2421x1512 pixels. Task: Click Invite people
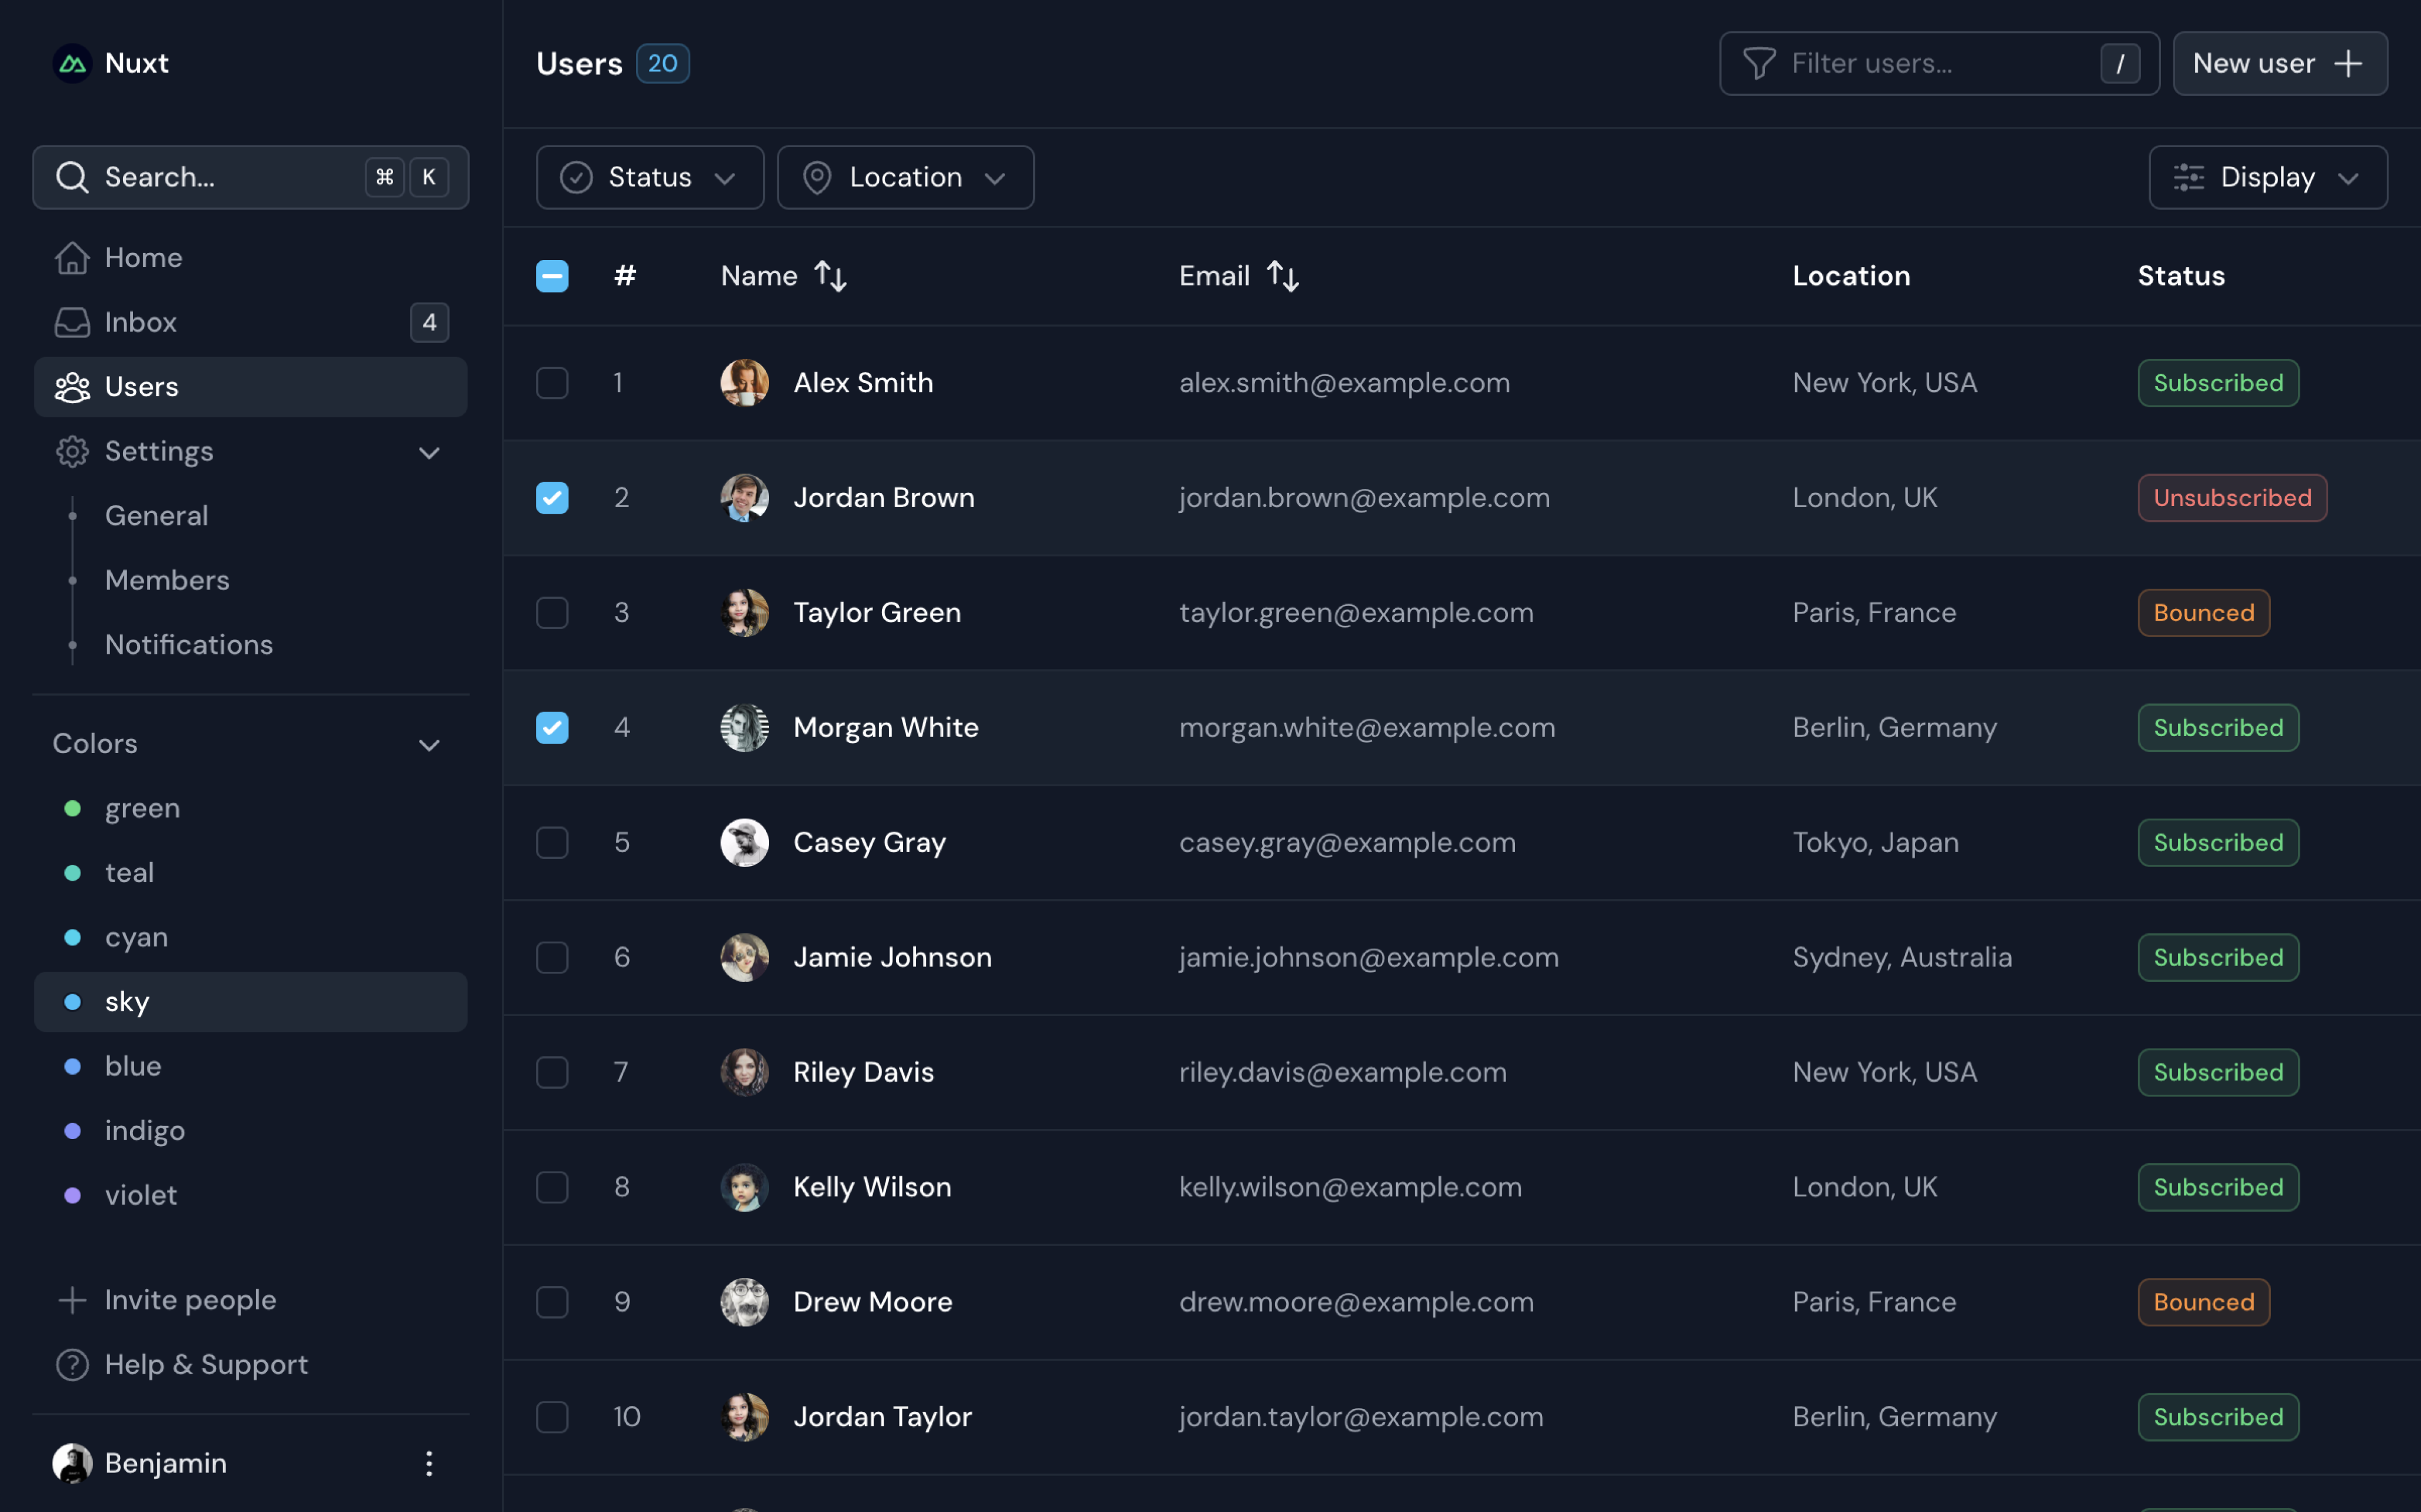click(190, 1299)
